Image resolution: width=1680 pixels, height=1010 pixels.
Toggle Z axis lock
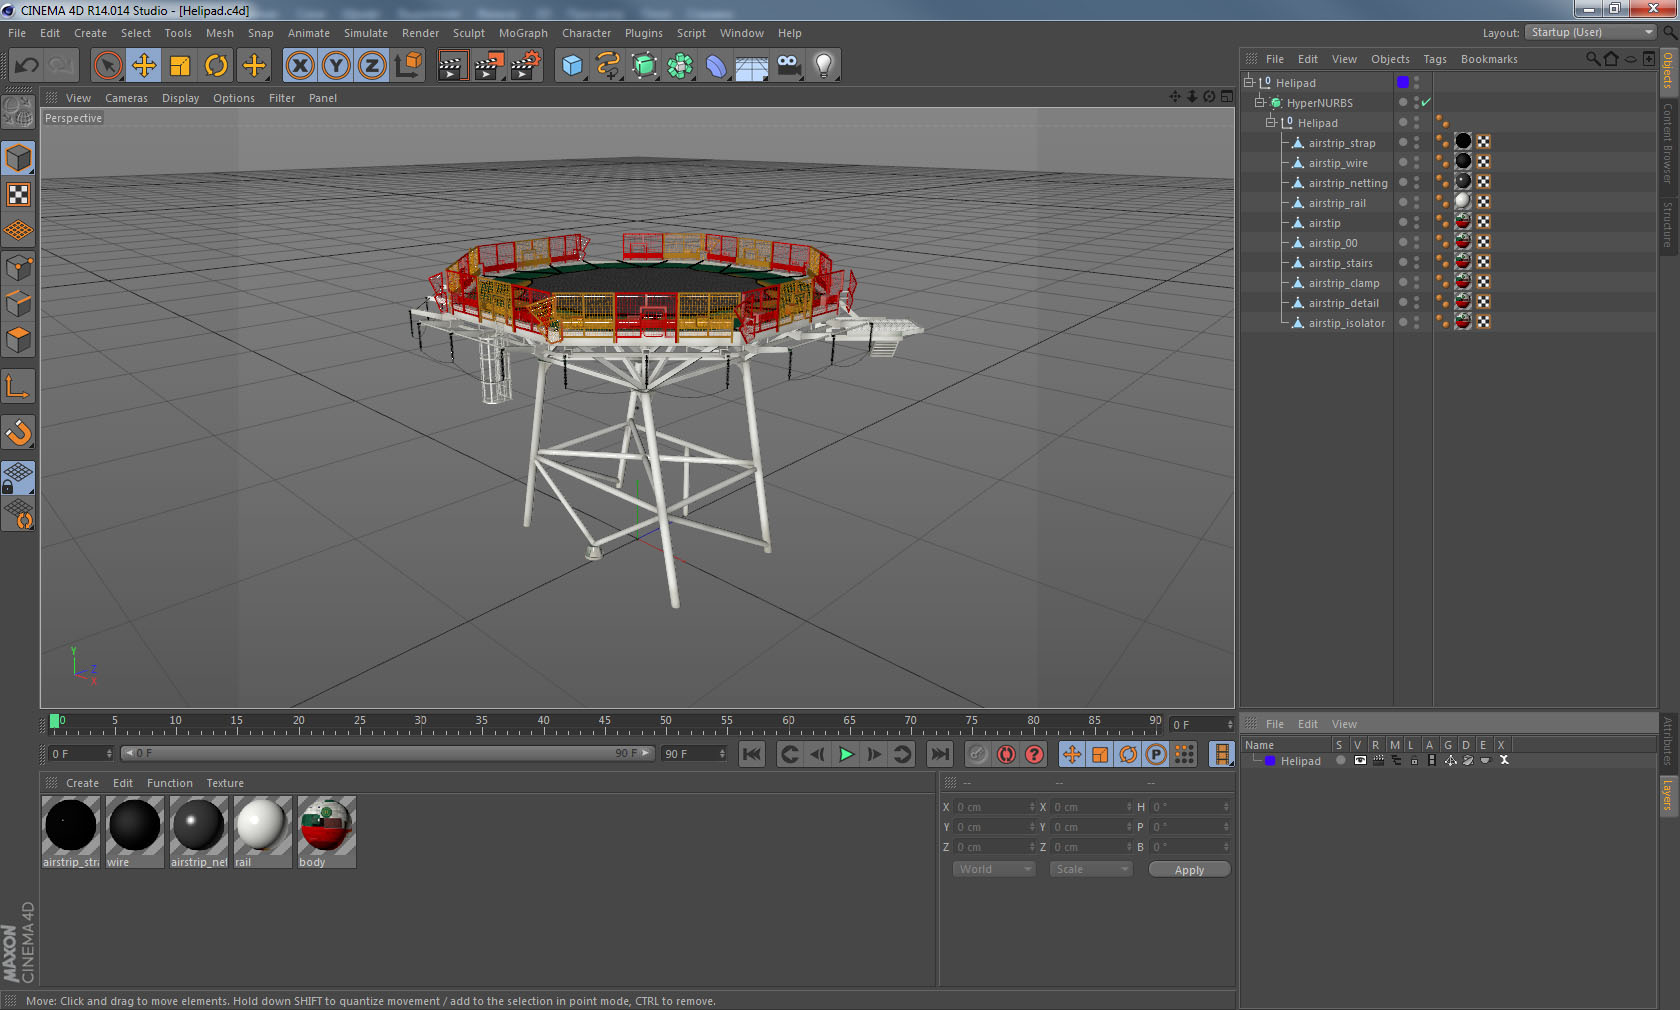(372, 66)
